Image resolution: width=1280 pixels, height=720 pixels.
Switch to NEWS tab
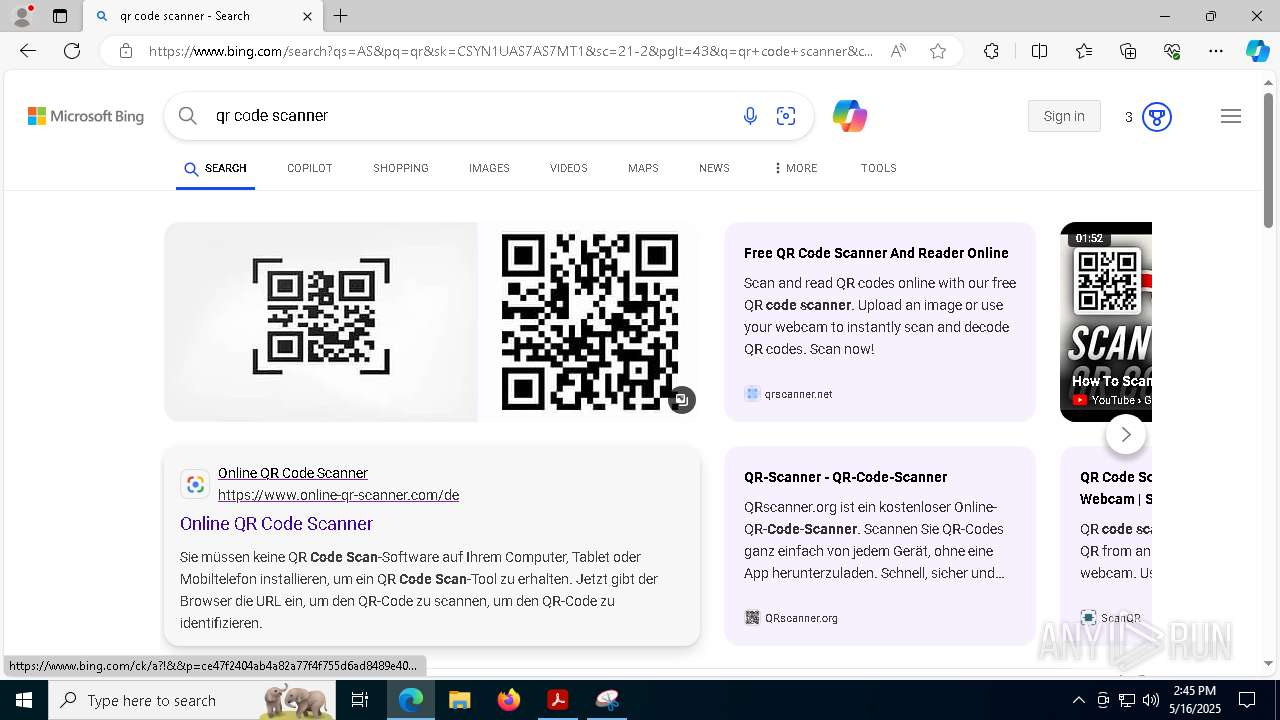[x=714, y=168]
